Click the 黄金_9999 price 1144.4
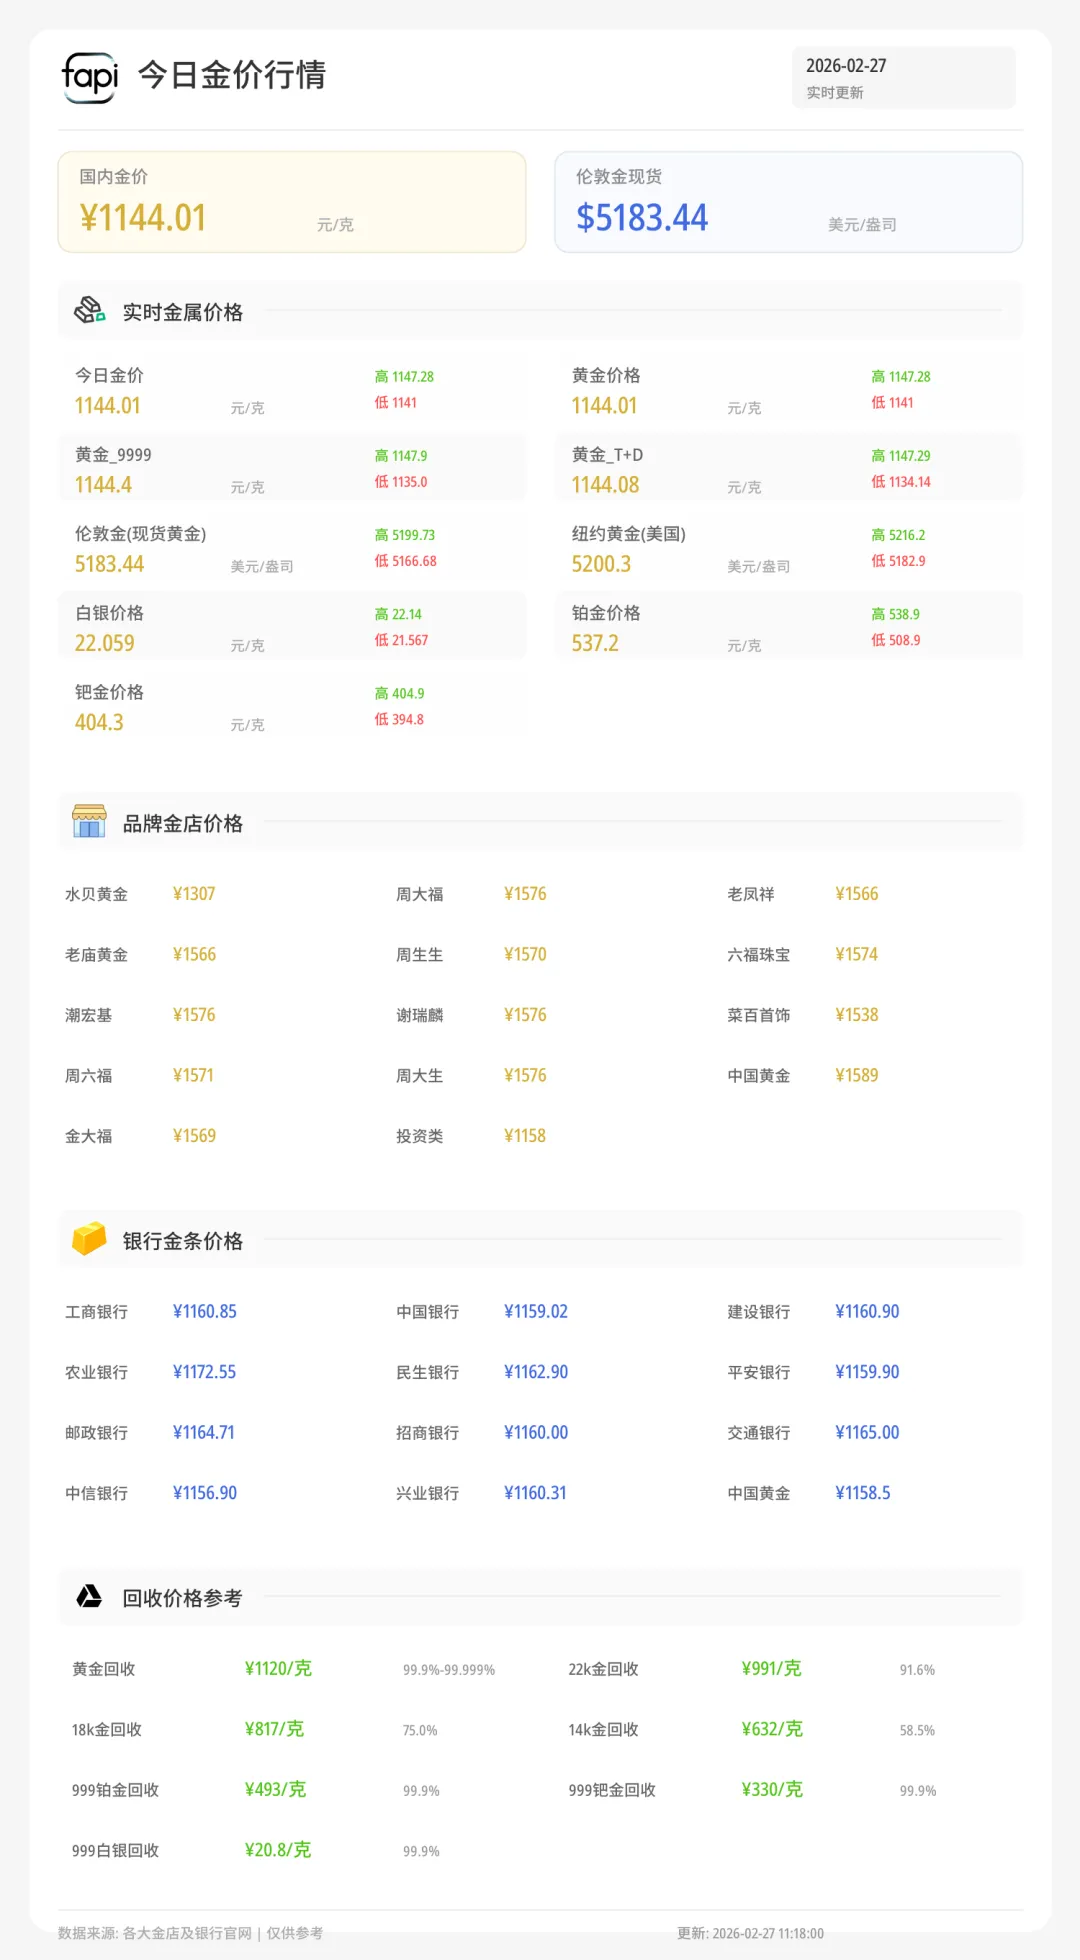This screenshot has width=1080, height=1960. (x=103, y=485)
